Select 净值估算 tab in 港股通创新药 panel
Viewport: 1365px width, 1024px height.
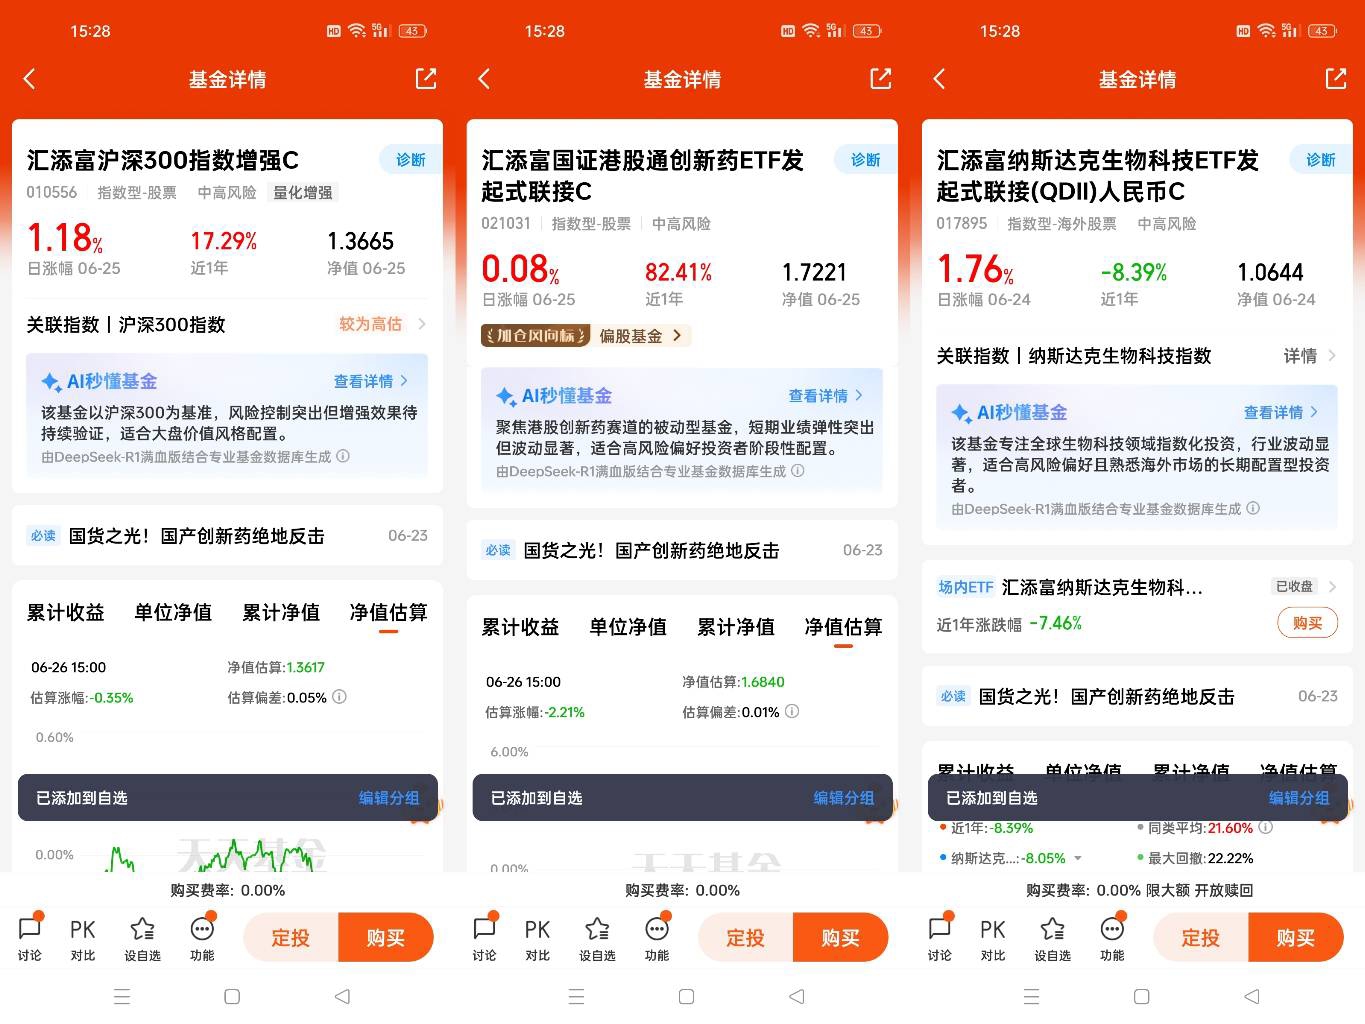(x=843, y=627)
